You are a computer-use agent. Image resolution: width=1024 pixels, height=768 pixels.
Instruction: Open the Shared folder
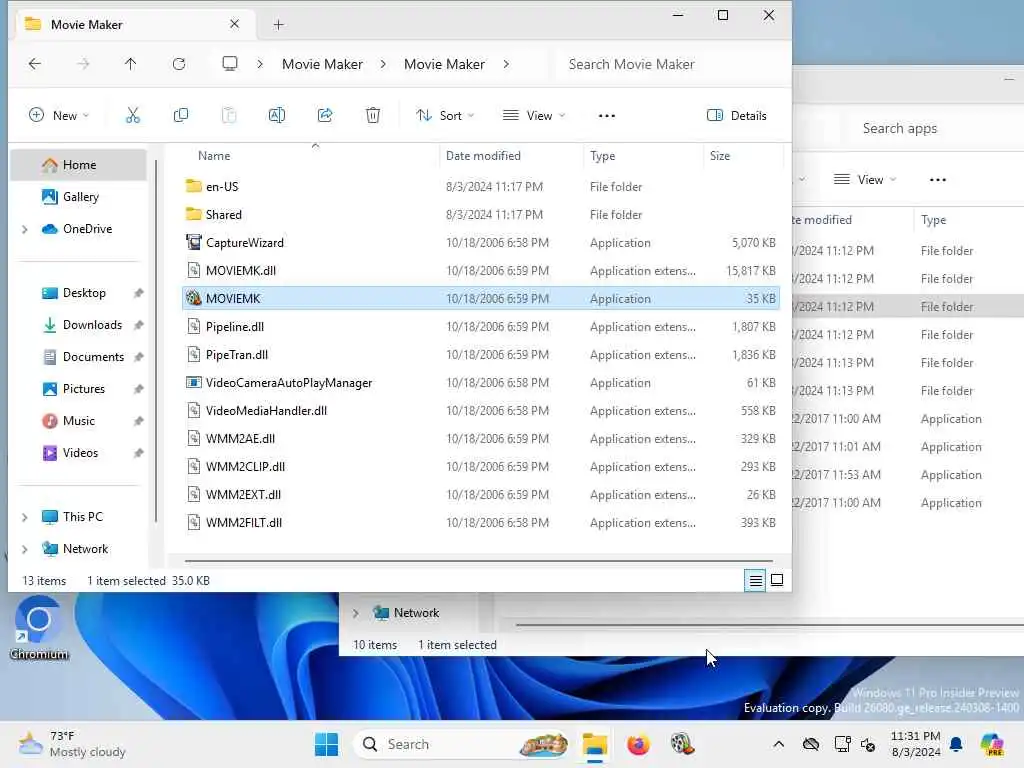click(x=223, y=215)
